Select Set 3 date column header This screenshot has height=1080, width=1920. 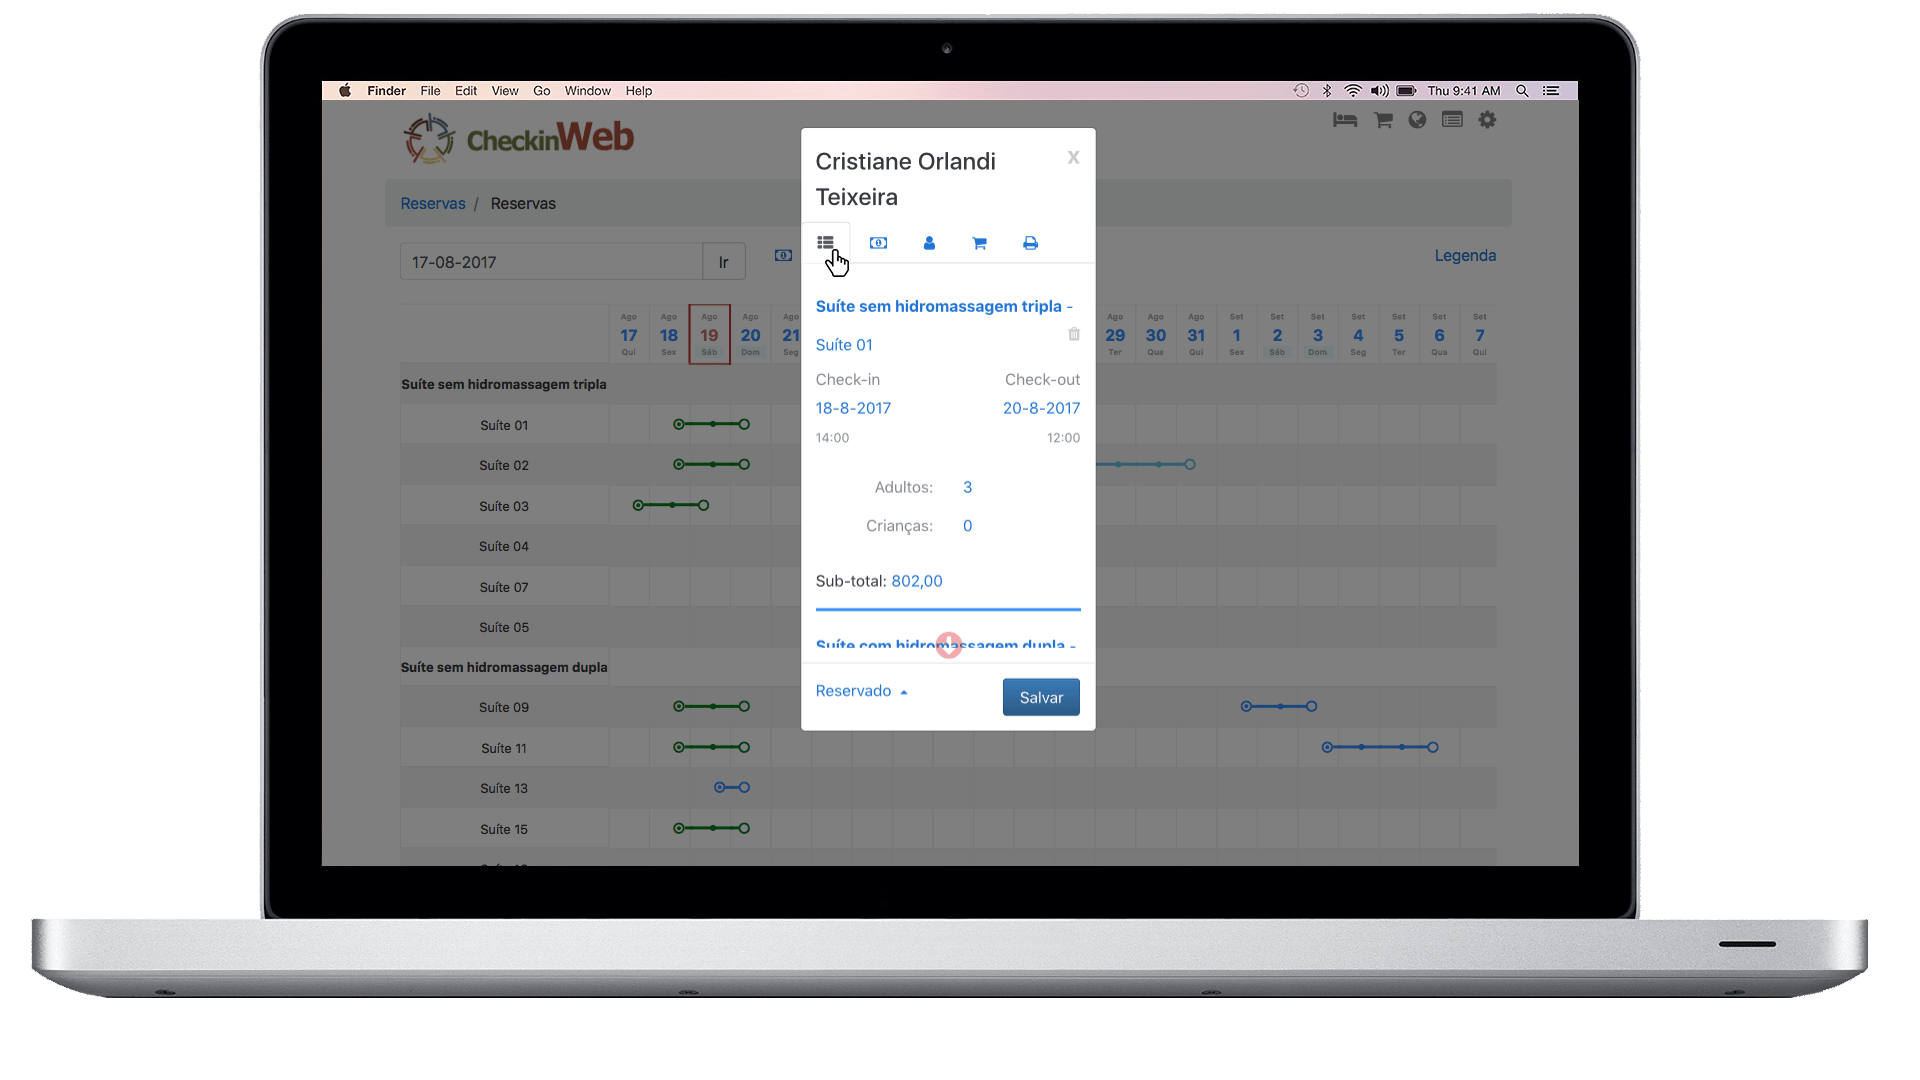pyautogui.click(x=1318, y=334)
